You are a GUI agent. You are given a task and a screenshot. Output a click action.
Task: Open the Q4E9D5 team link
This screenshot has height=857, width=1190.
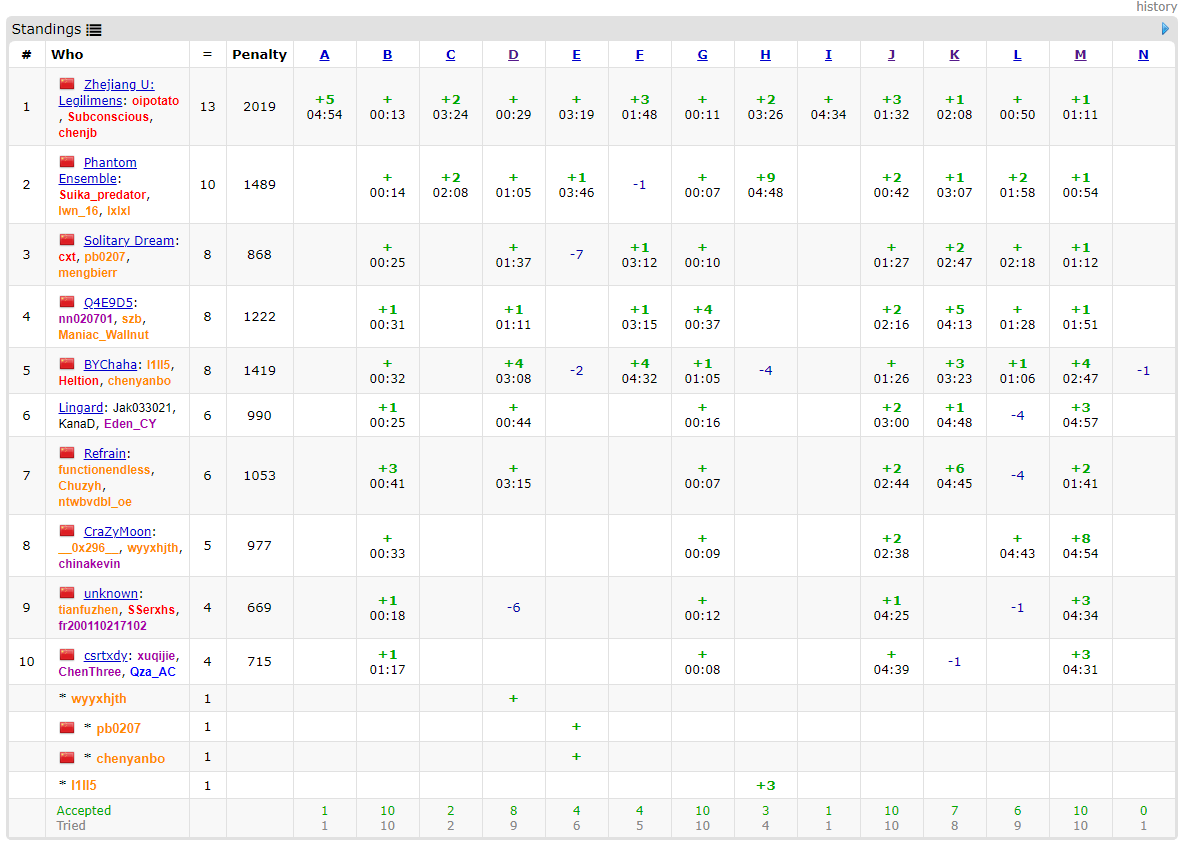[x=108, y=302]
